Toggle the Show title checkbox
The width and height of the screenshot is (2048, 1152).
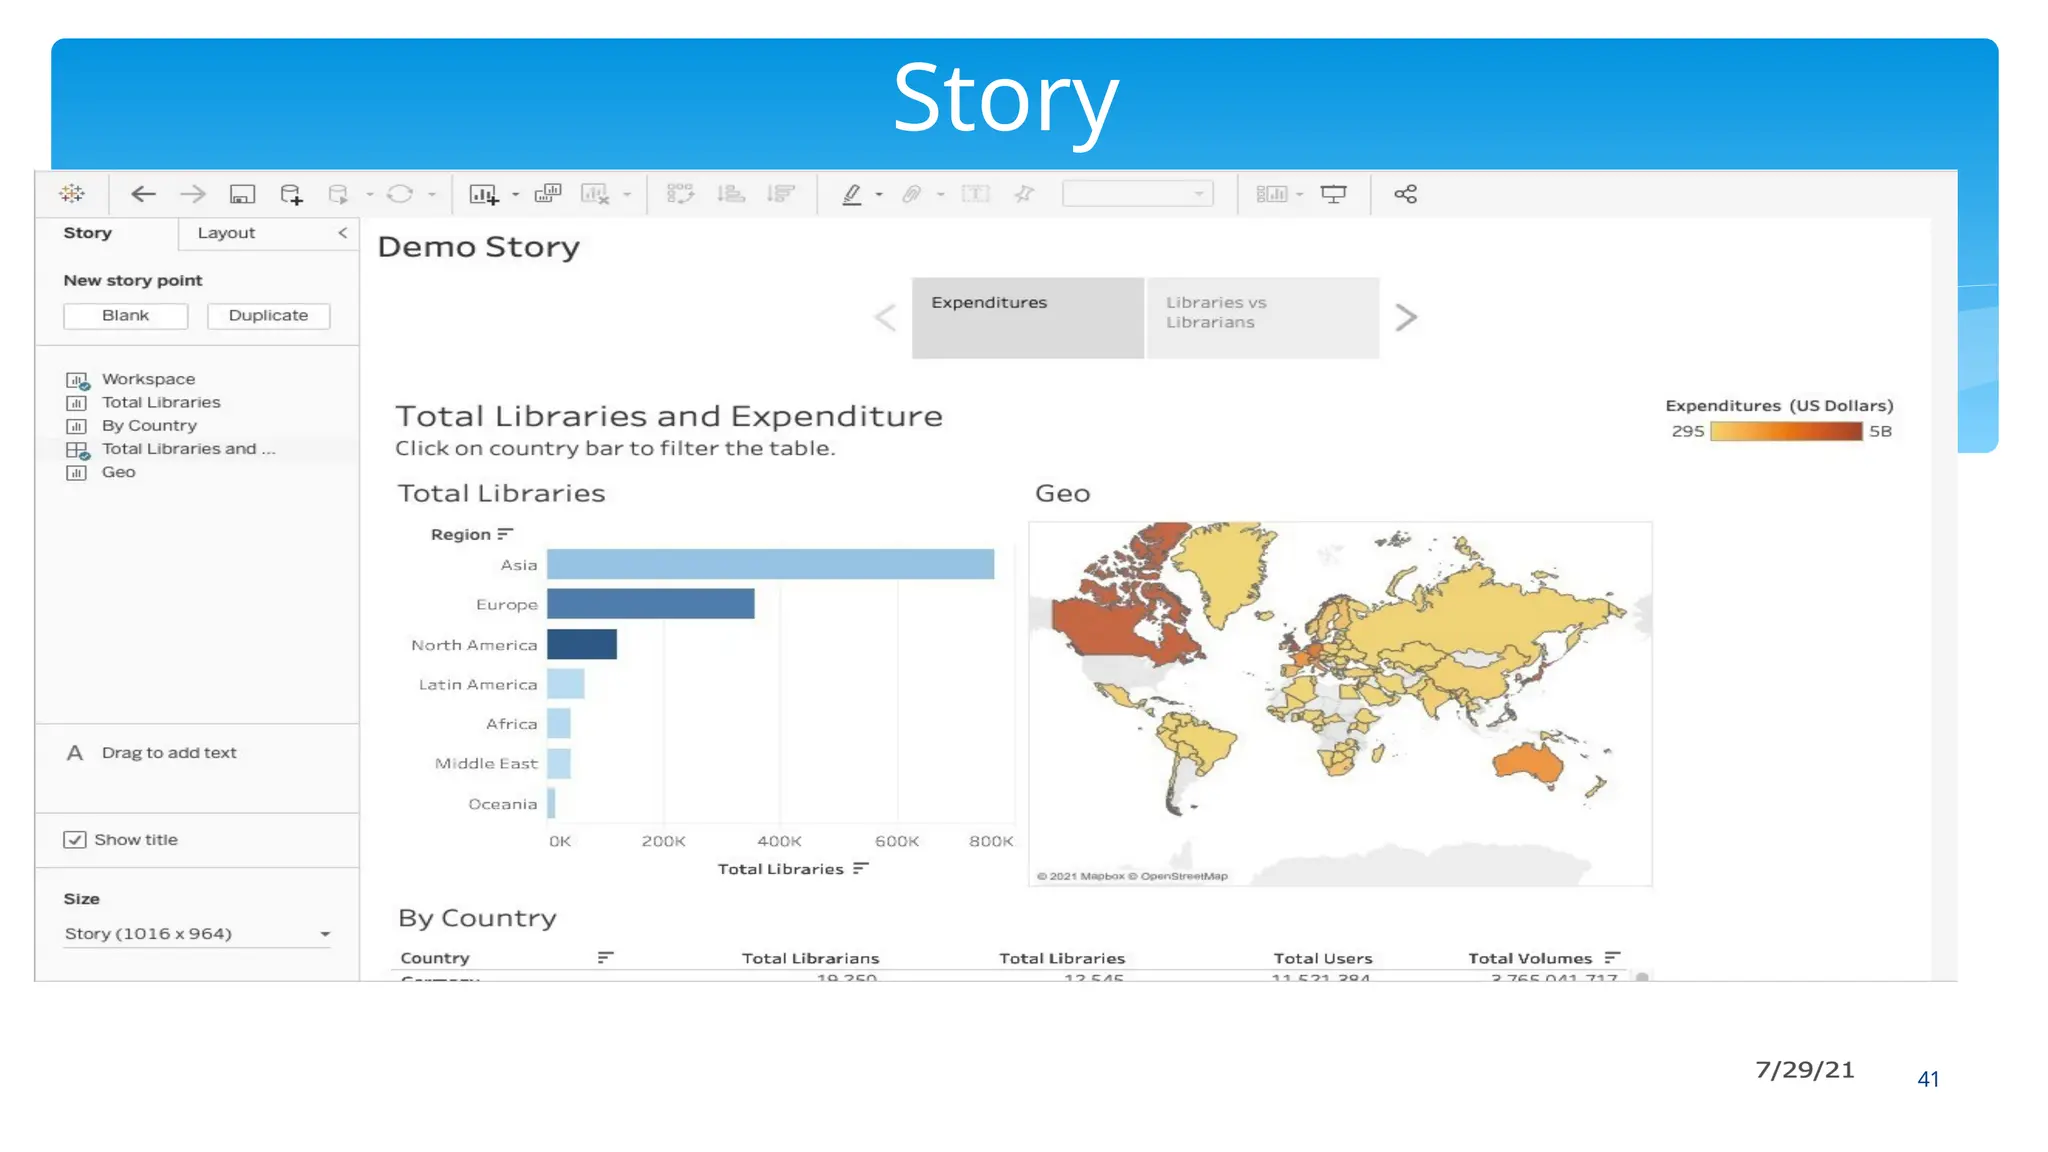point(75,840)
